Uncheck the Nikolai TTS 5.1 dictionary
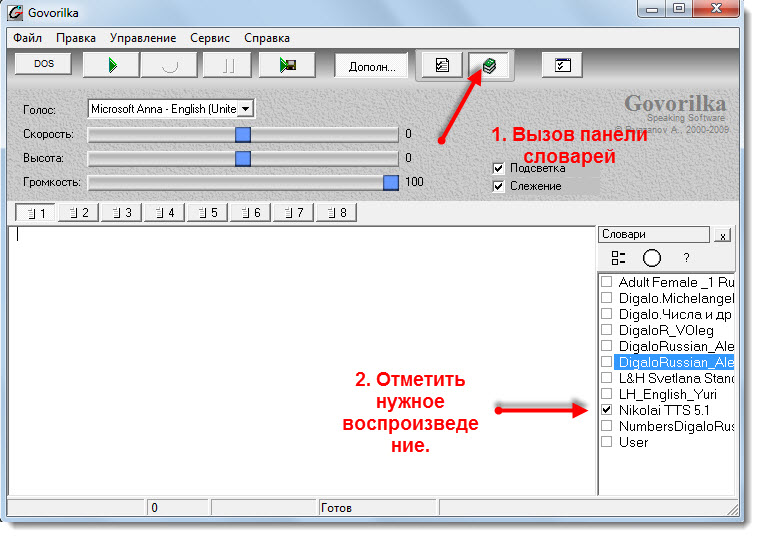This screenshot has width=759, height=537. point(607,410)
